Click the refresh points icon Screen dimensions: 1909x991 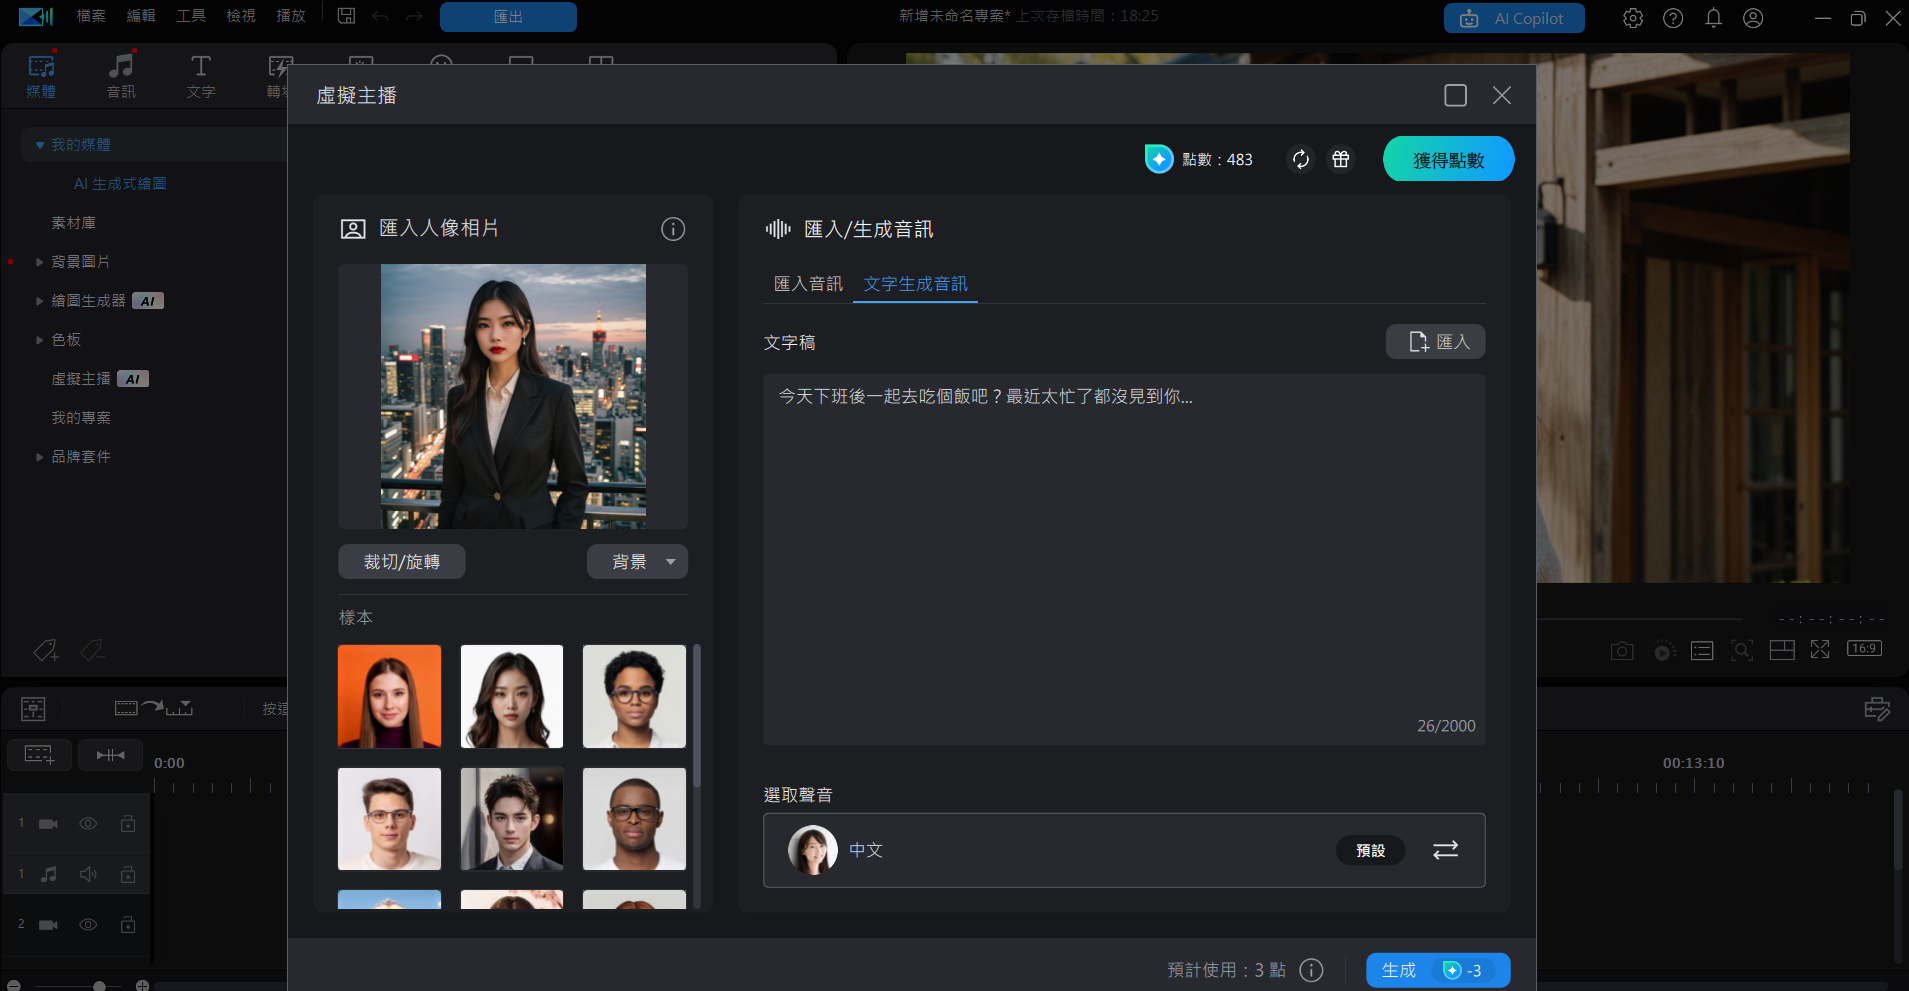(x=1300, y=160)
